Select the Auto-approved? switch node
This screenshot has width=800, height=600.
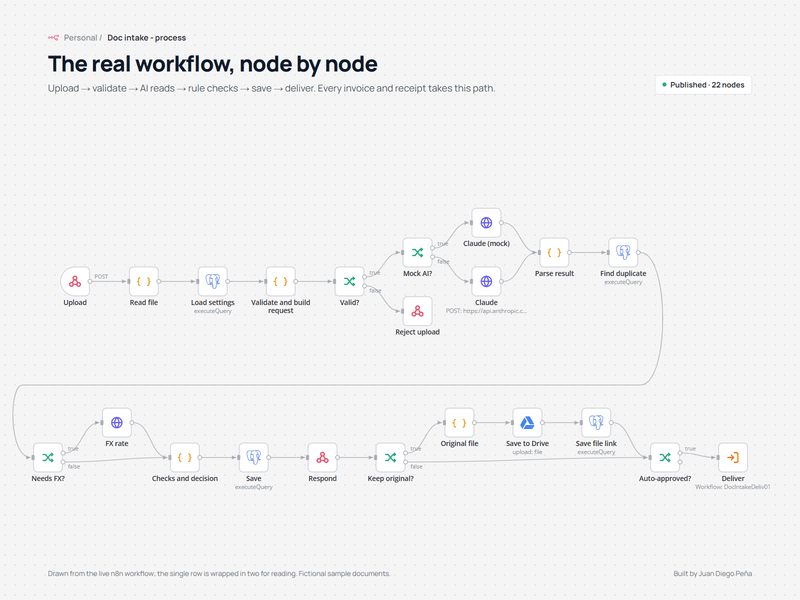665,458
